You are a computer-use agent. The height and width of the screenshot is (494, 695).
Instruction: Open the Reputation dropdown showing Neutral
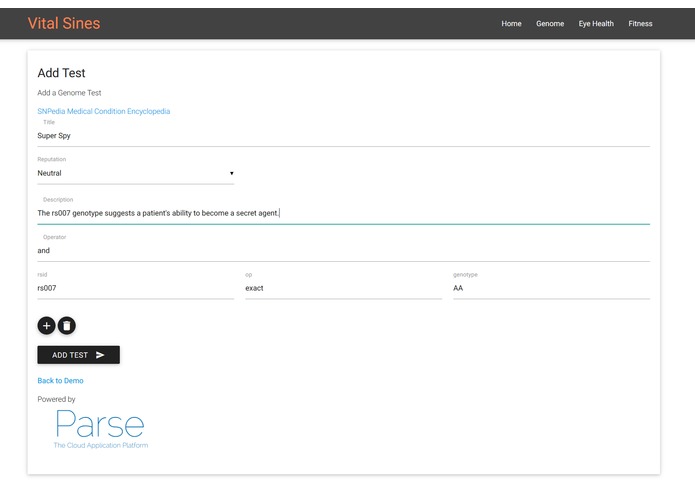pos(136,173)
